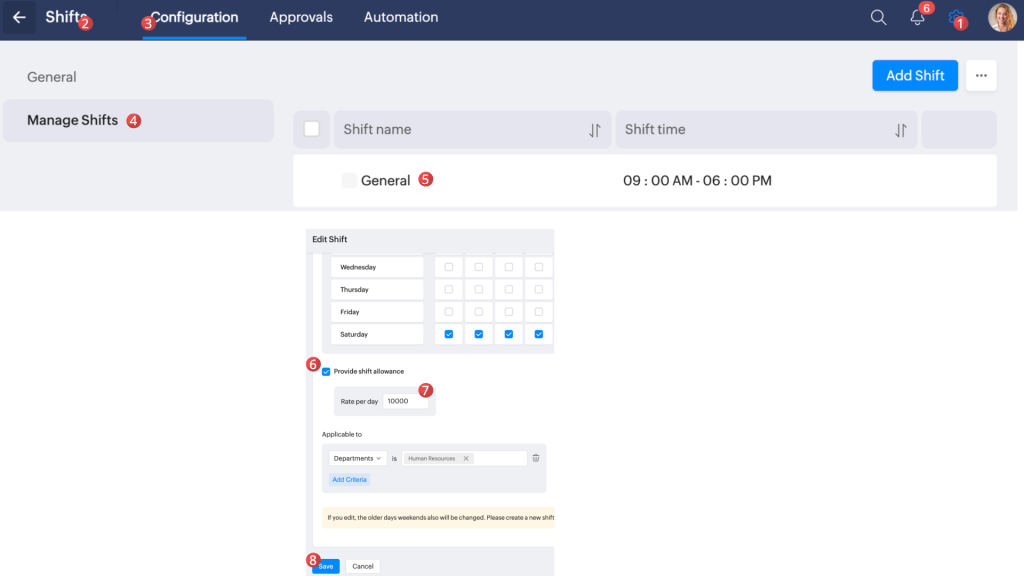
Task: Click the Add Criteria link
Action: (x=350, y=480)
